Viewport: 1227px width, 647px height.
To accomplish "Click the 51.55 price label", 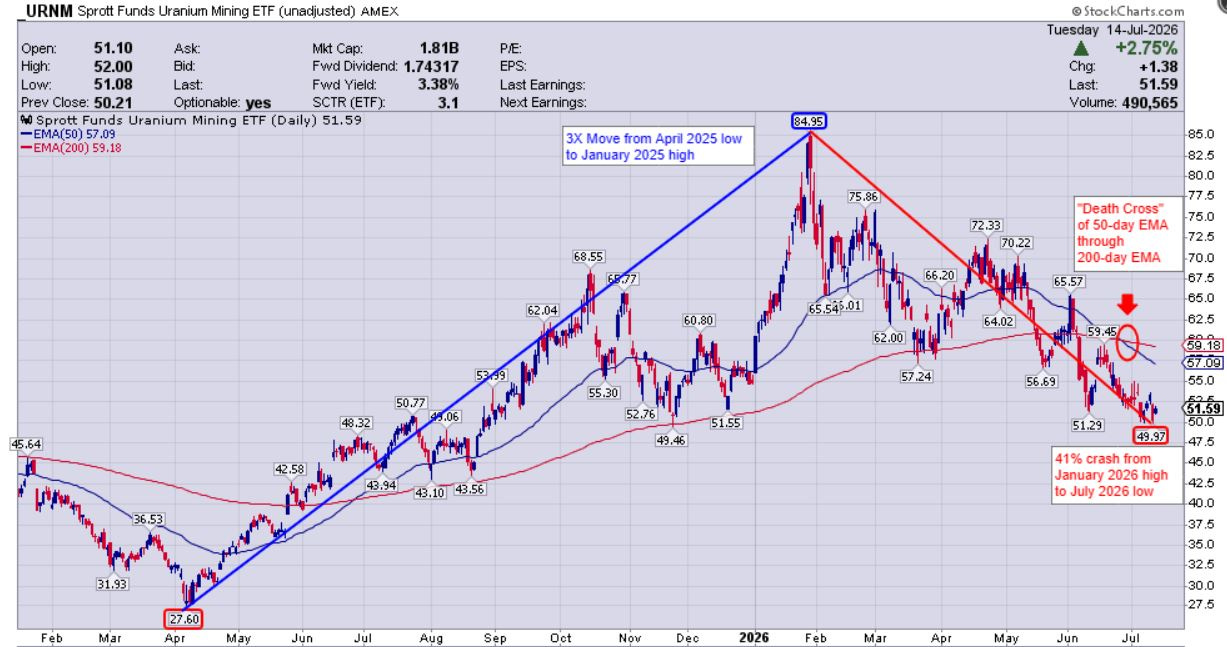I will [x=729, y=423].
